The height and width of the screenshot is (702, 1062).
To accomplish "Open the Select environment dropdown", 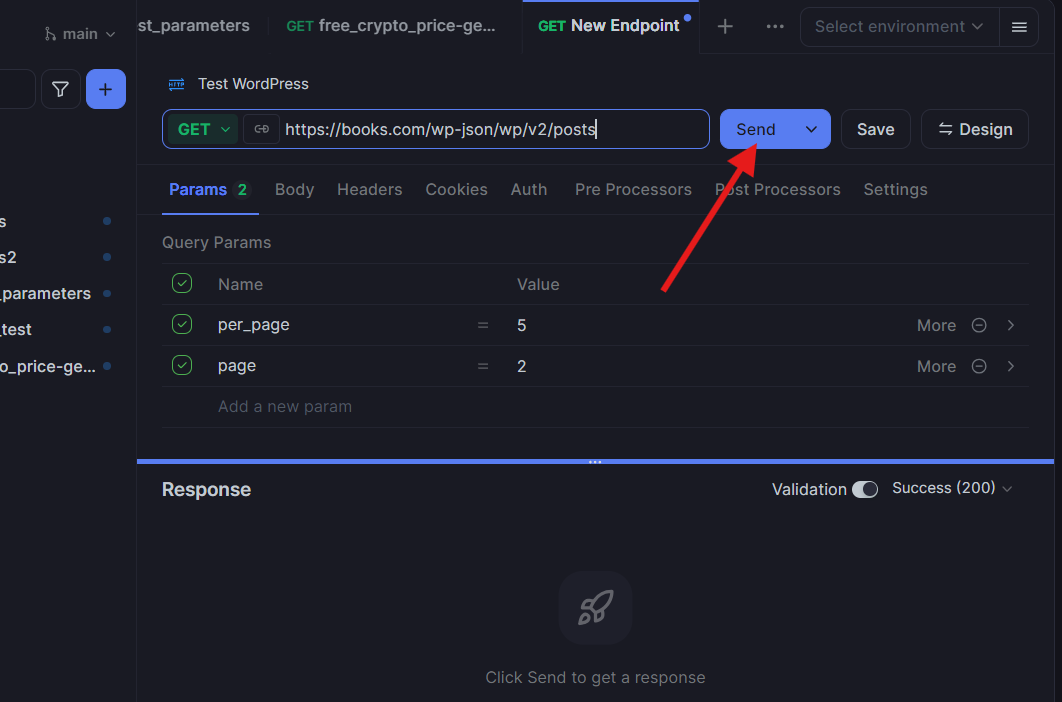I will click(898, 27).
